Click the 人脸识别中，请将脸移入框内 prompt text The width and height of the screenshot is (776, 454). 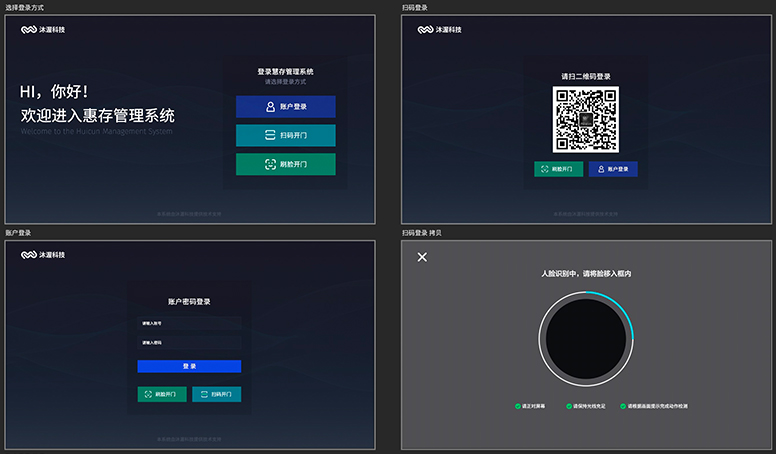pos(586,273)
